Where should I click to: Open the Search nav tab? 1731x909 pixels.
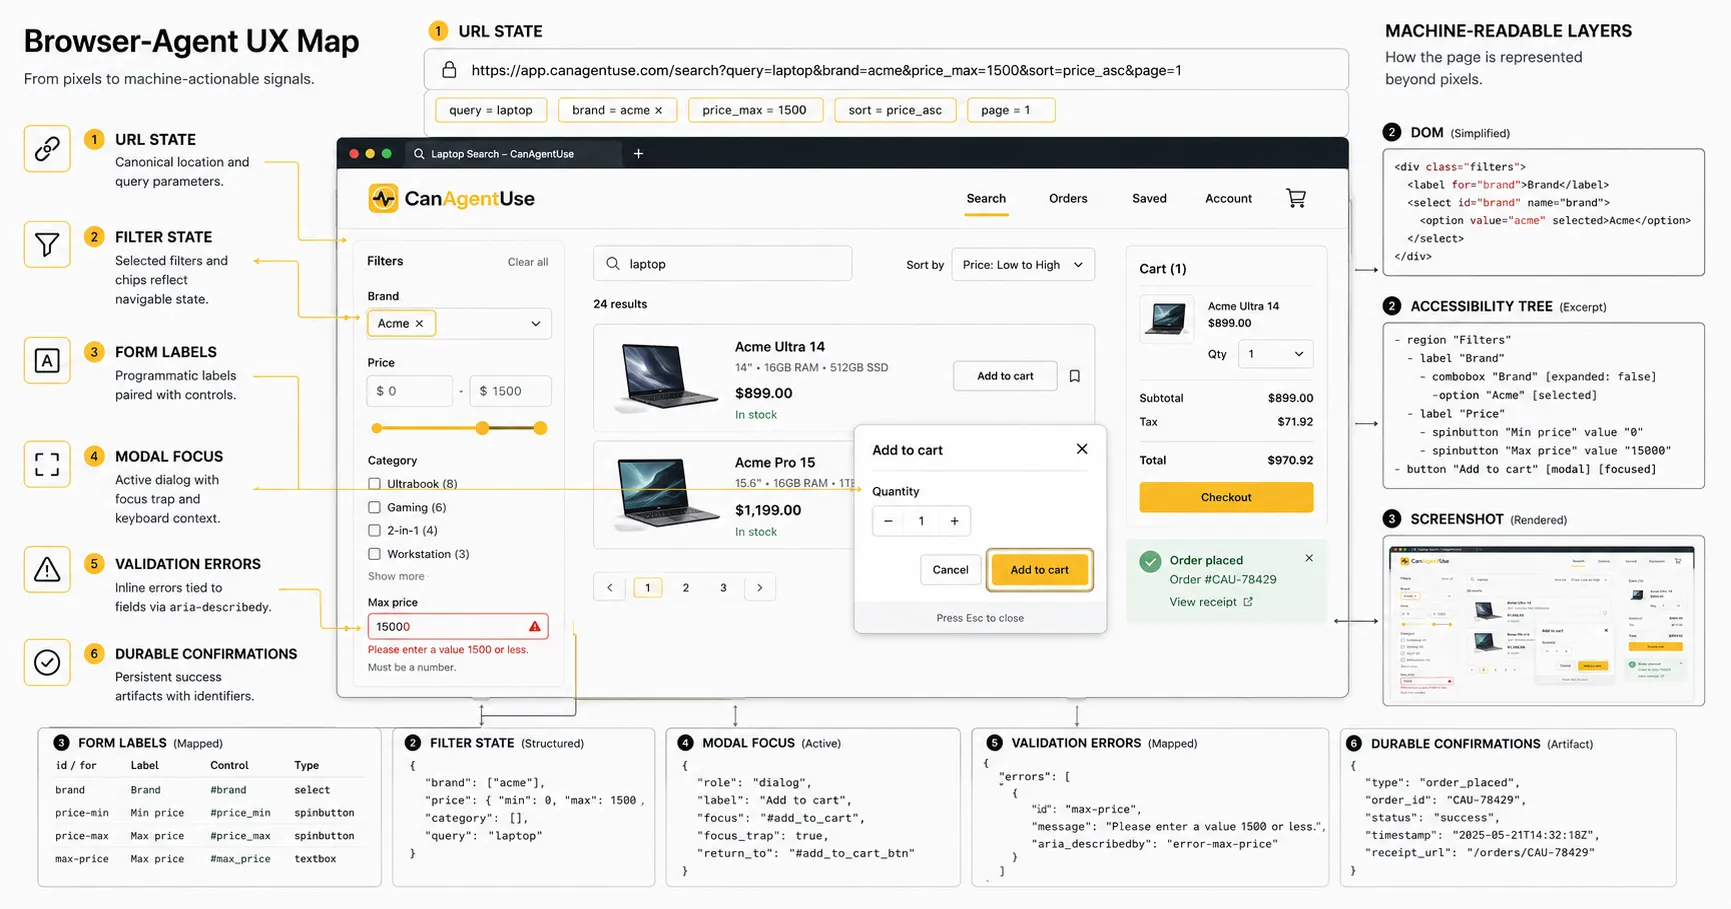pyautogui.click(x=986, y=198)
